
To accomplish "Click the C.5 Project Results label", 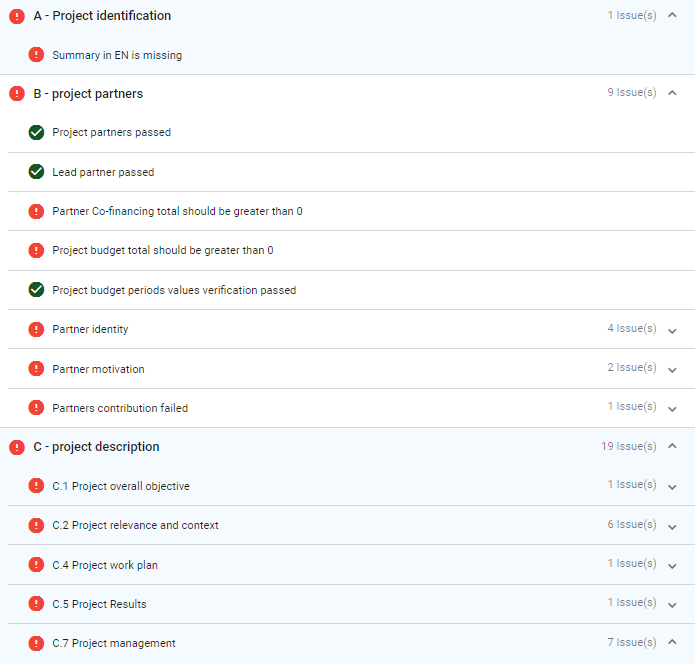I will tap(99, 604).
